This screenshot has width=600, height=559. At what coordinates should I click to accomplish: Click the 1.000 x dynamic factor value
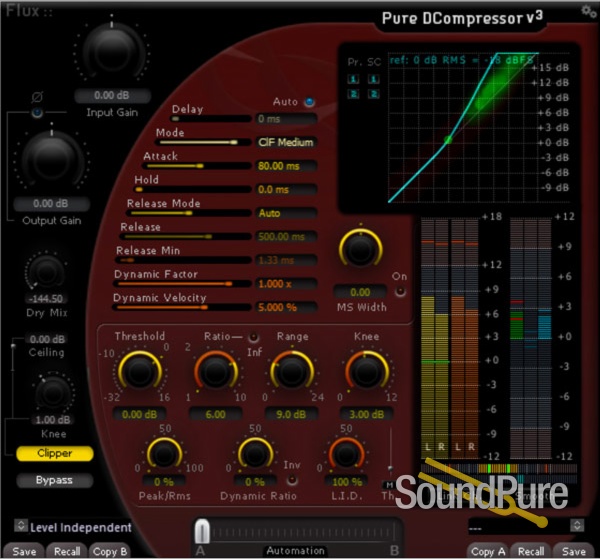click(286, 284)
